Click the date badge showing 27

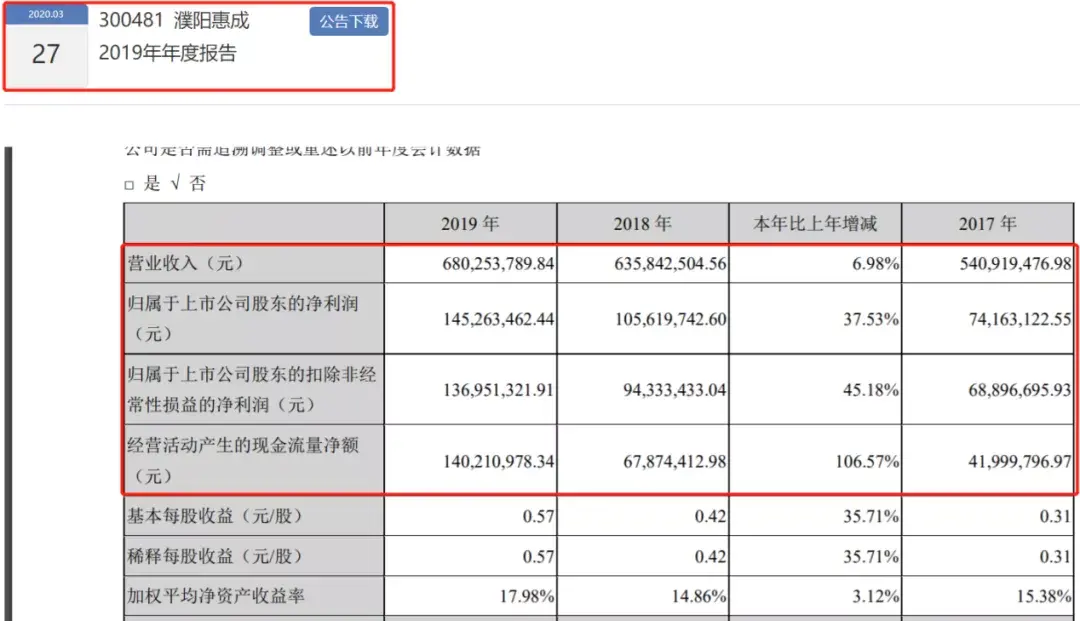(x=46, y=54)
